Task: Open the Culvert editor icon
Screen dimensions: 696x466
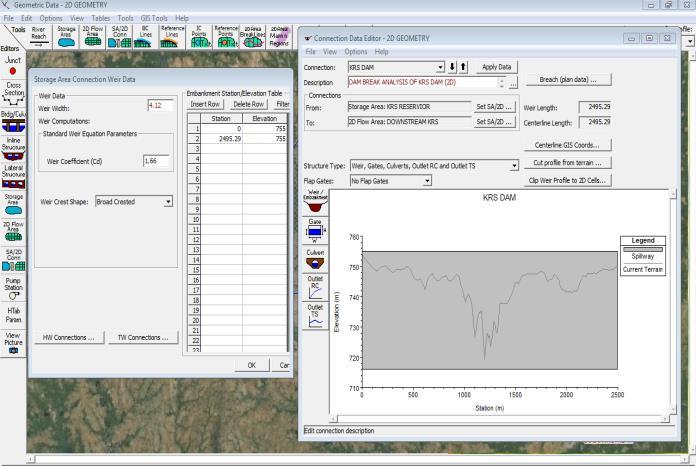Action: 315,260
